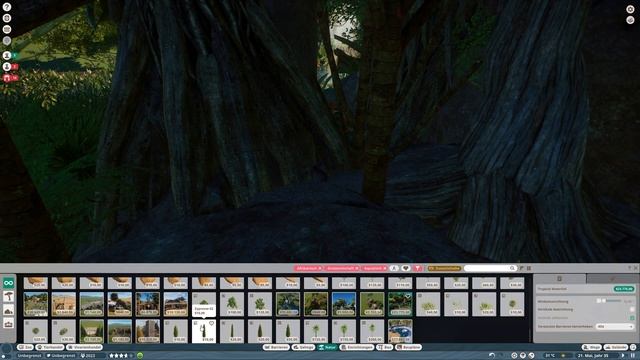Switch to the second darker settings panel tab

pyautogui.click(x=612, y=278)
